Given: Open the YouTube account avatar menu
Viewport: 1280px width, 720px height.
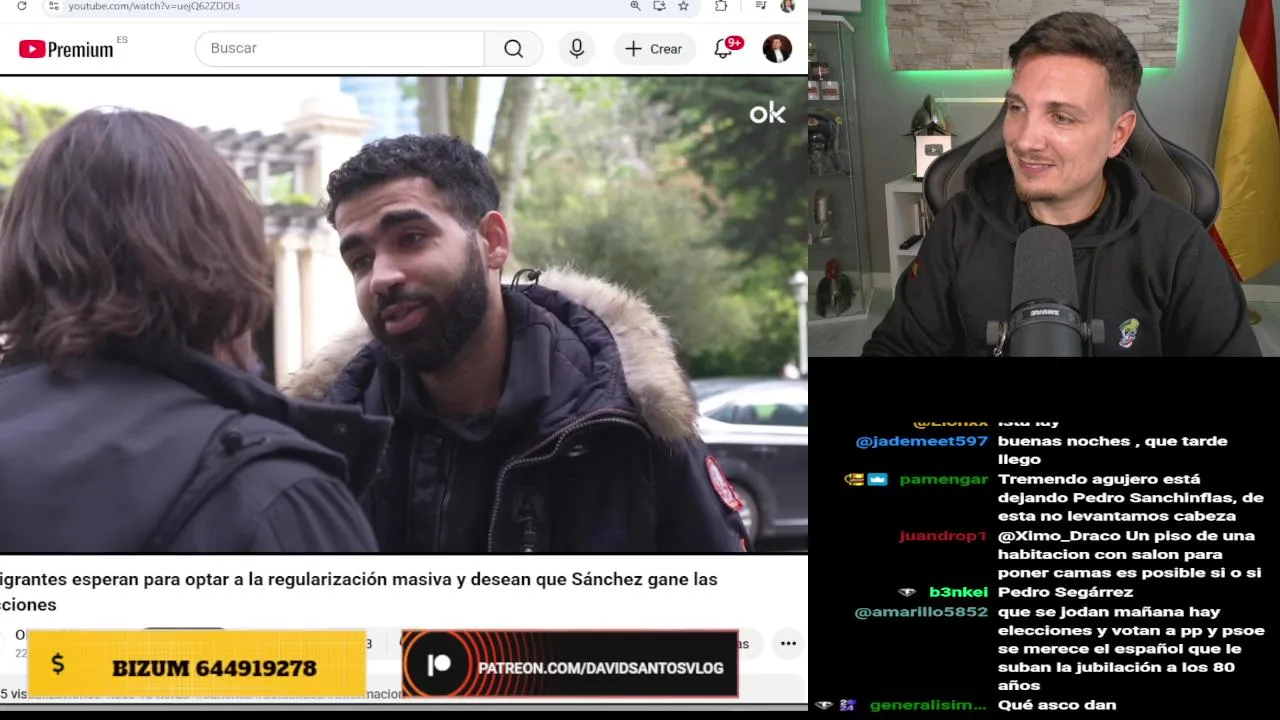Looking at the screenshot, I should pyautogui.click(x=777, y=48).
